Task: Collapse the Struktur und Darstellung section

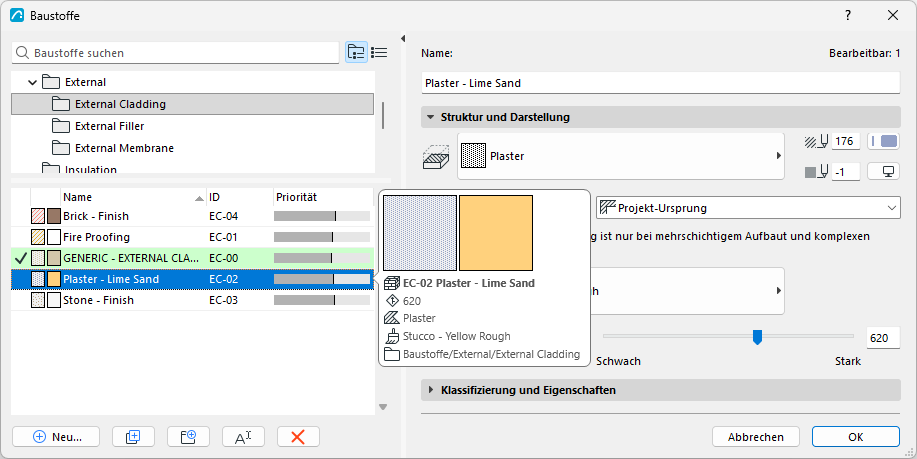Action: 430,117
